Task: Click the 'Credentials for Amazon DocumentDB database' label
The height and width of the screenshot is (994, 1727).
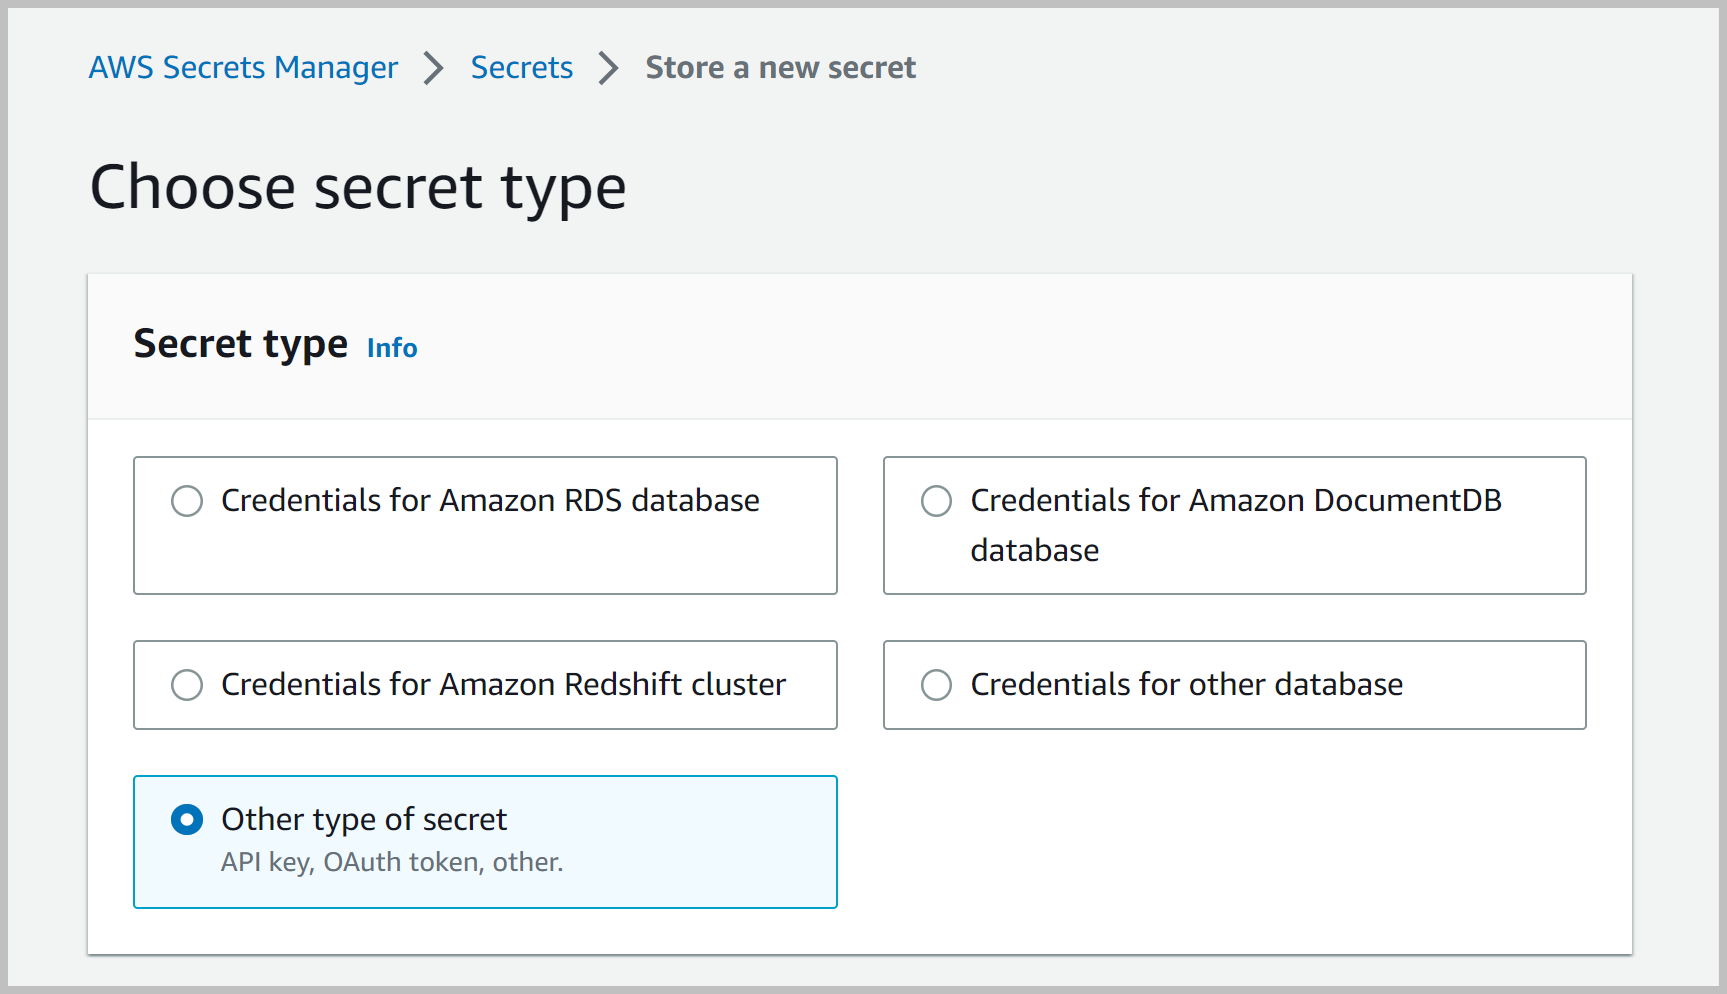Action: pyautogui.click(x=1235, y=501)
